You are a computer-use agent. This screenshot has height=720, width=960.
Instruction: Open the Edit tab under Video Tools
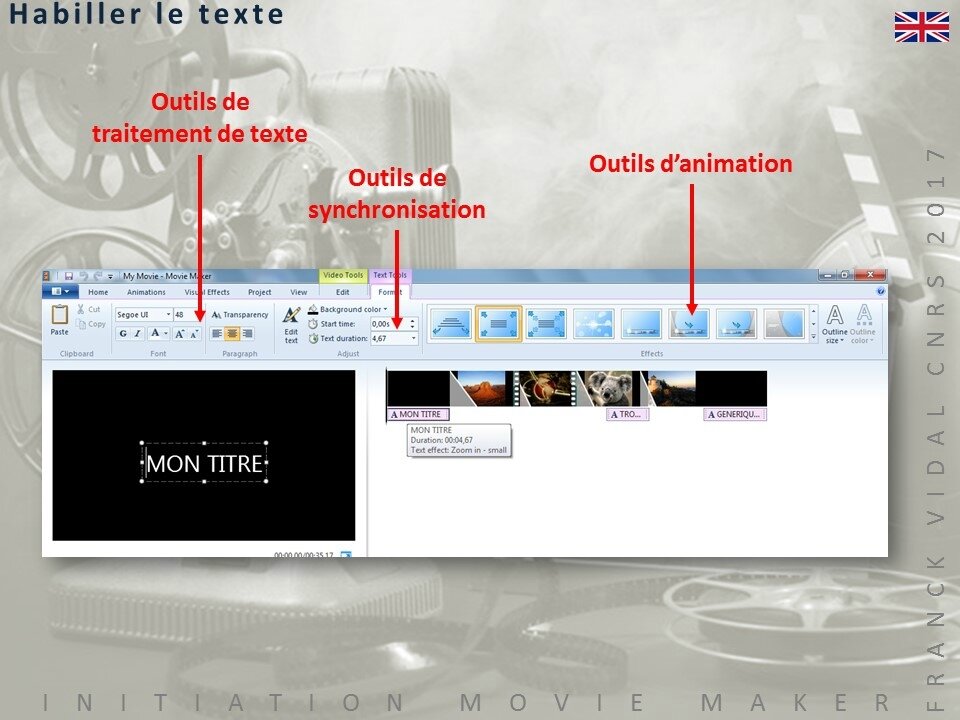click(x=343, y=292)
